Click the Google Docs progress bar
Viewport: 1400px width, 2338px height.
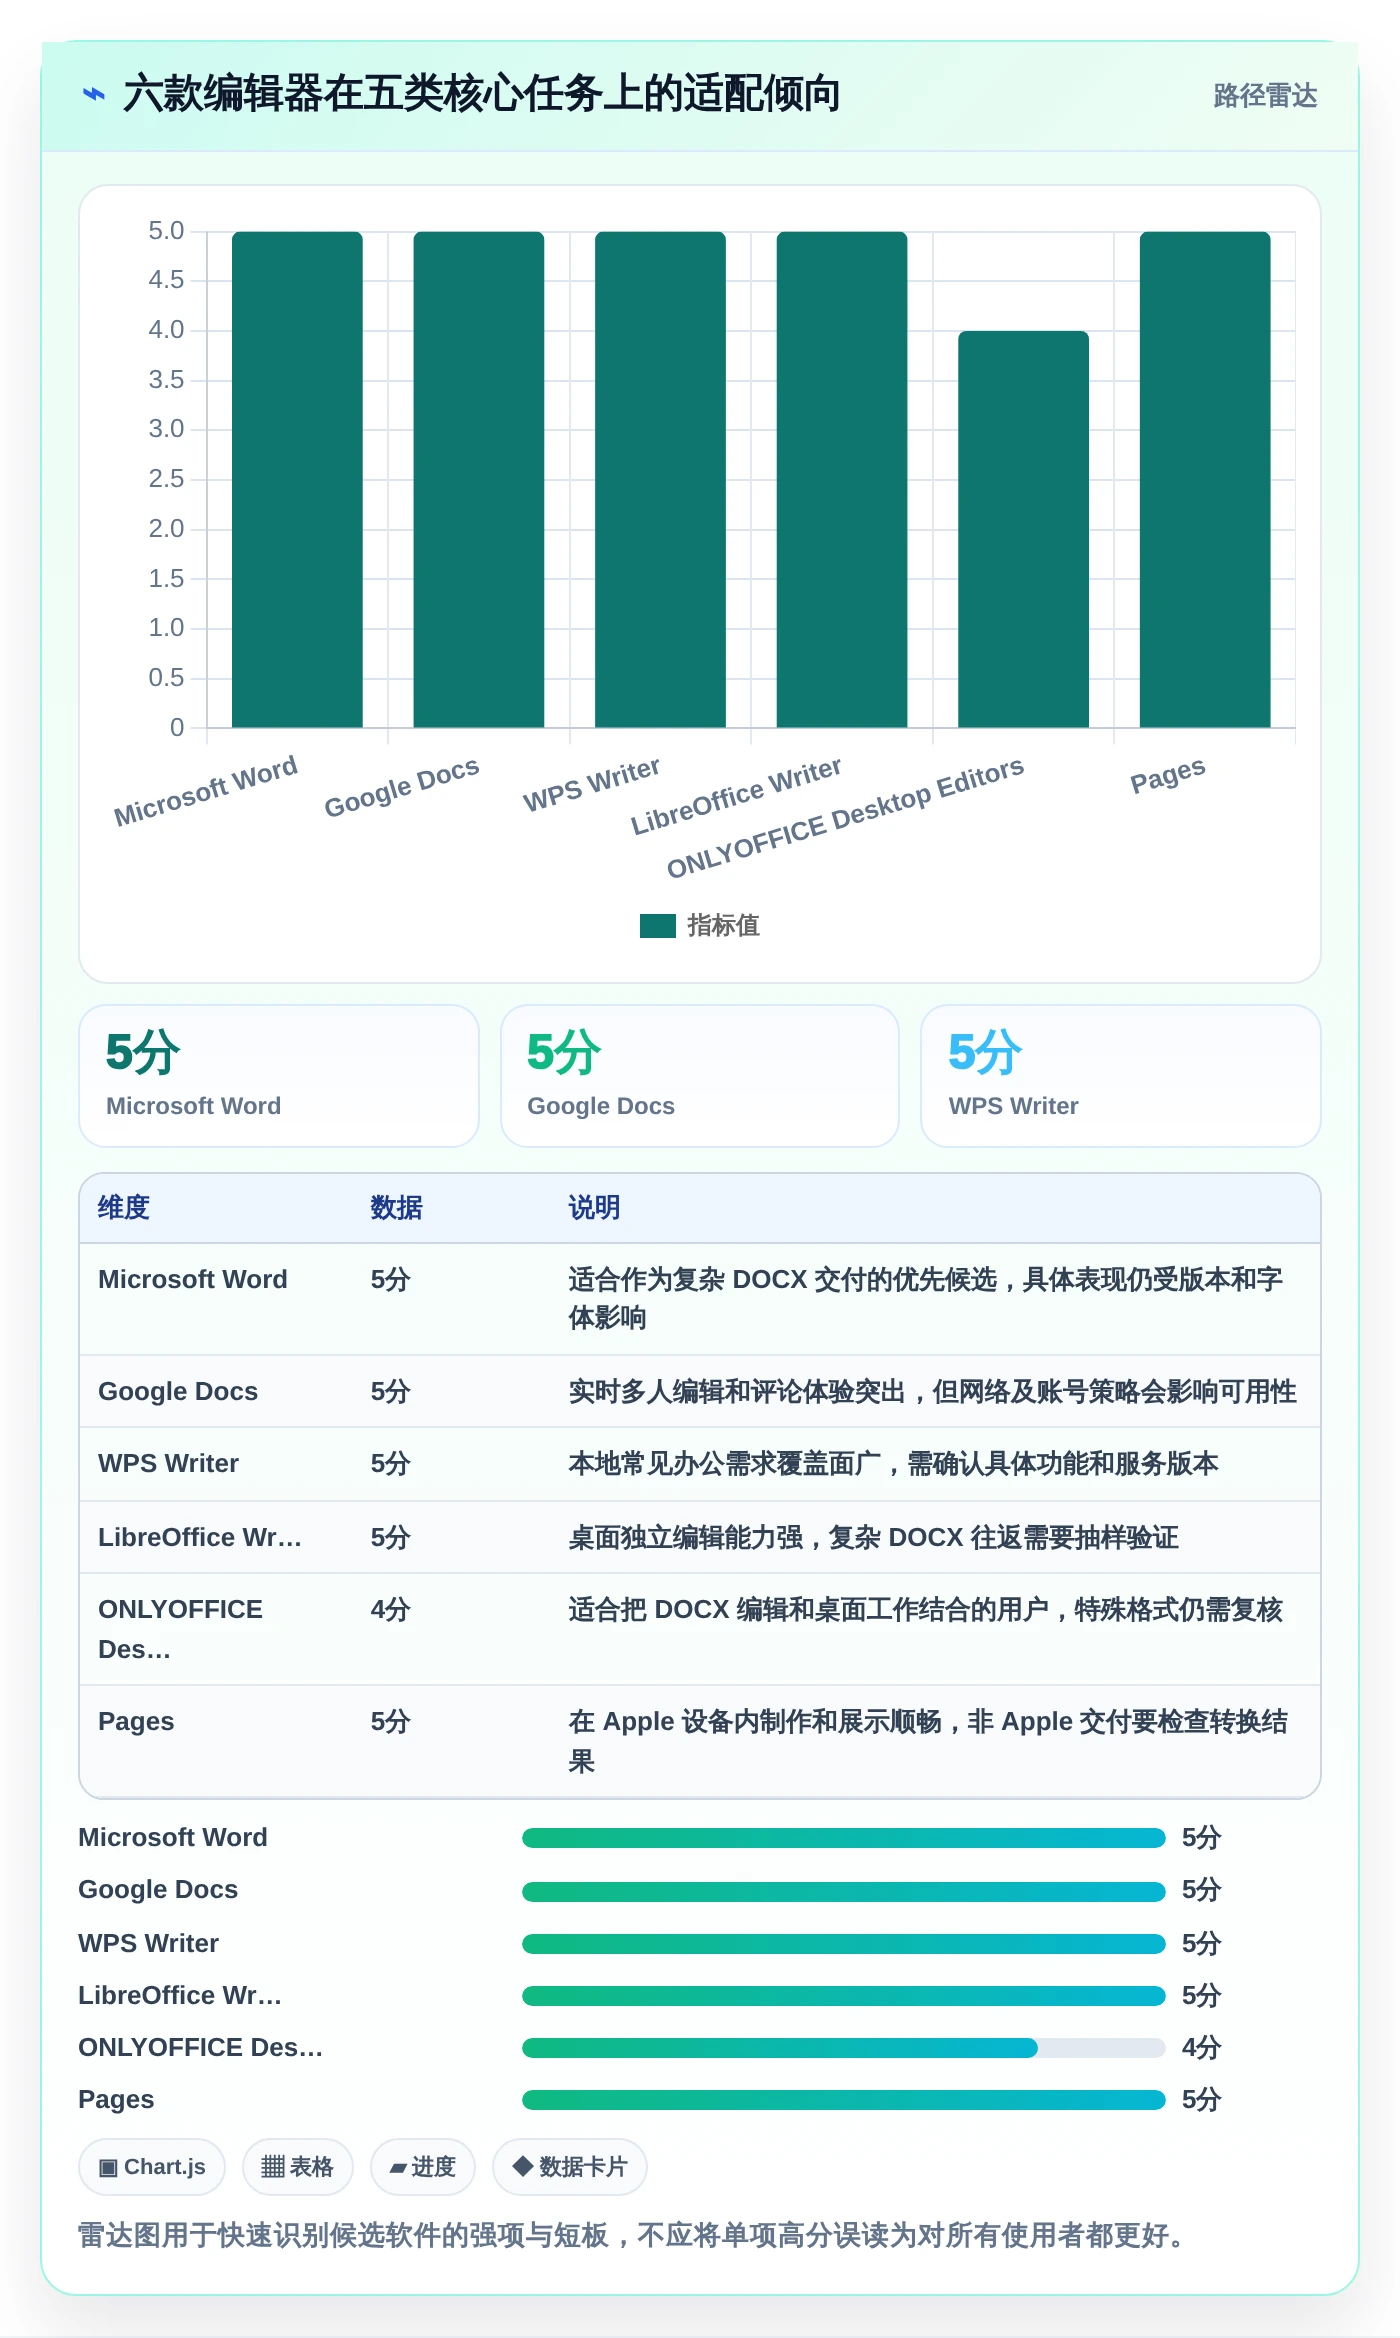pos(844,1891)
